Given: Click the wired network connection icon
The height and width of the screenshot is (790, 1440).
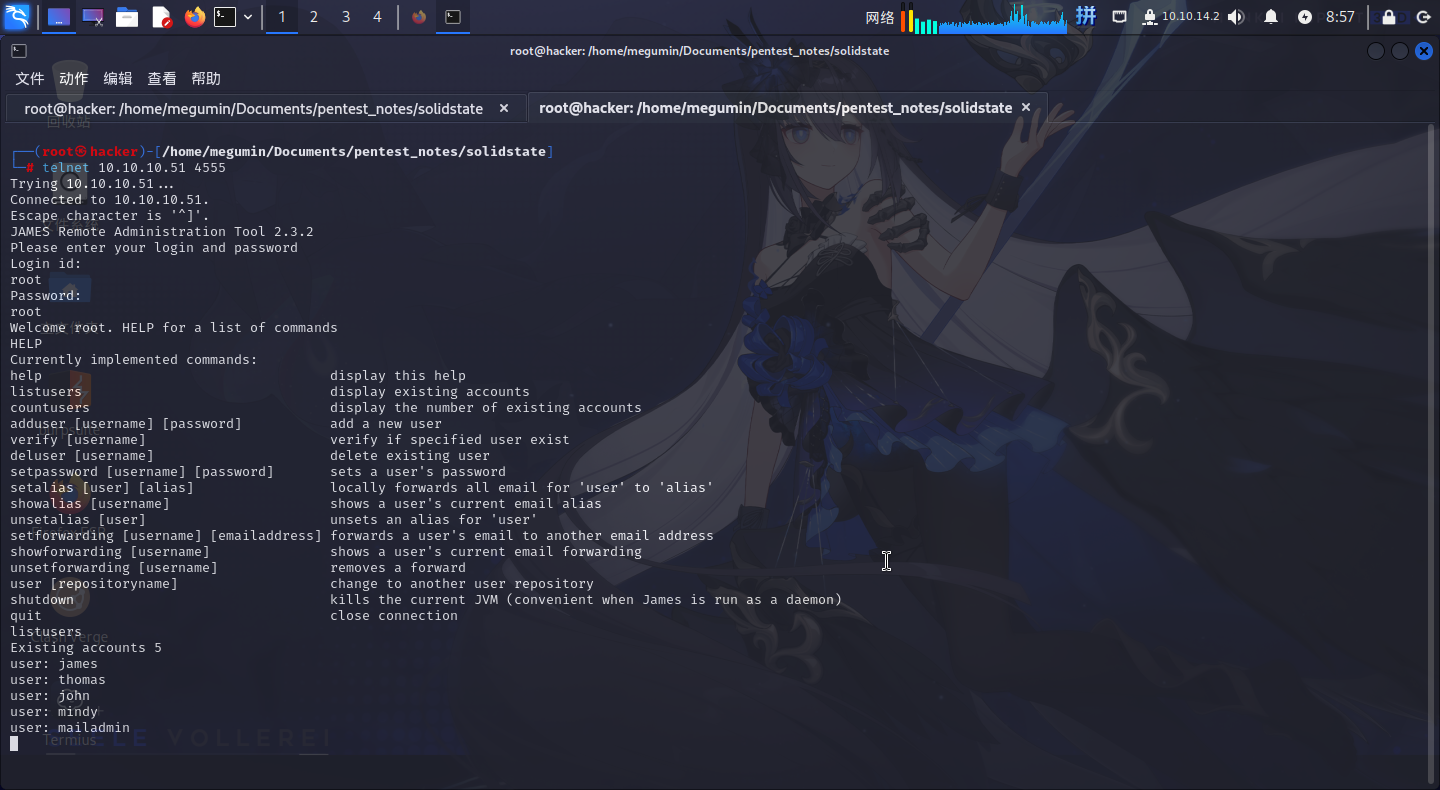Looking at the screenshot, I should [1119, 16].
